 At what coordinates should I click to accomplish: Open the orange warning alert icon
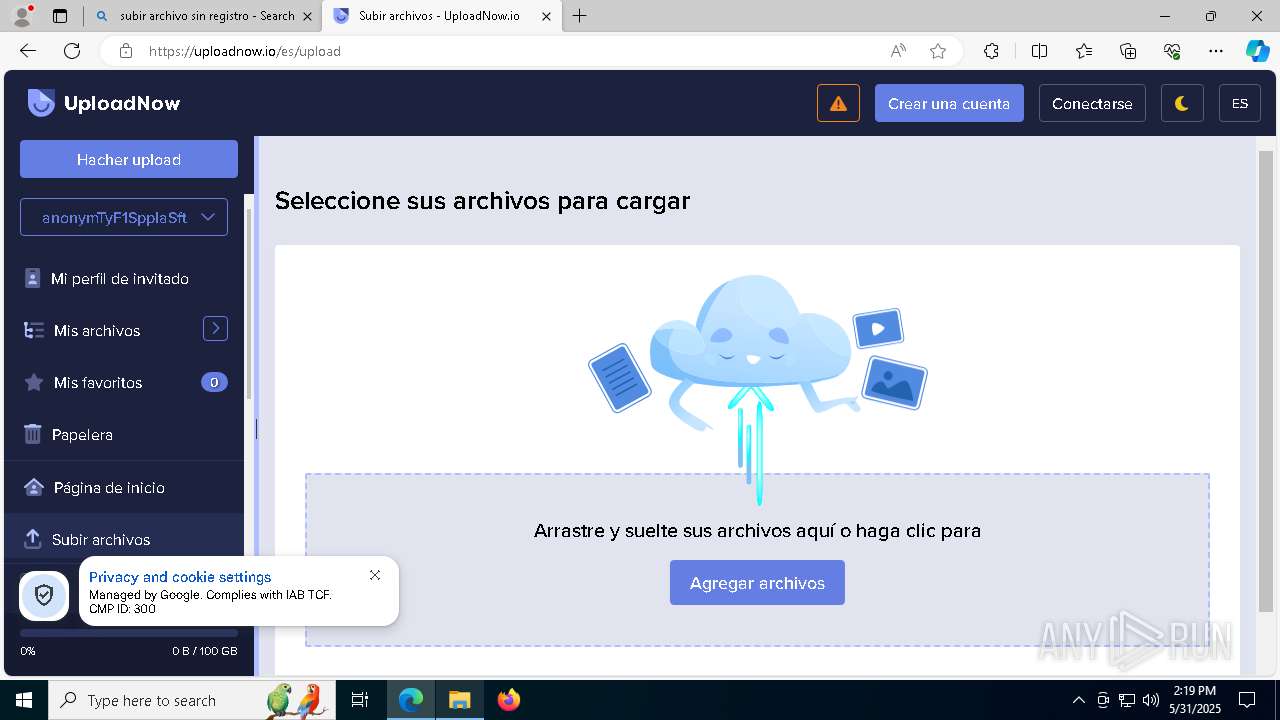click(838, 103)
